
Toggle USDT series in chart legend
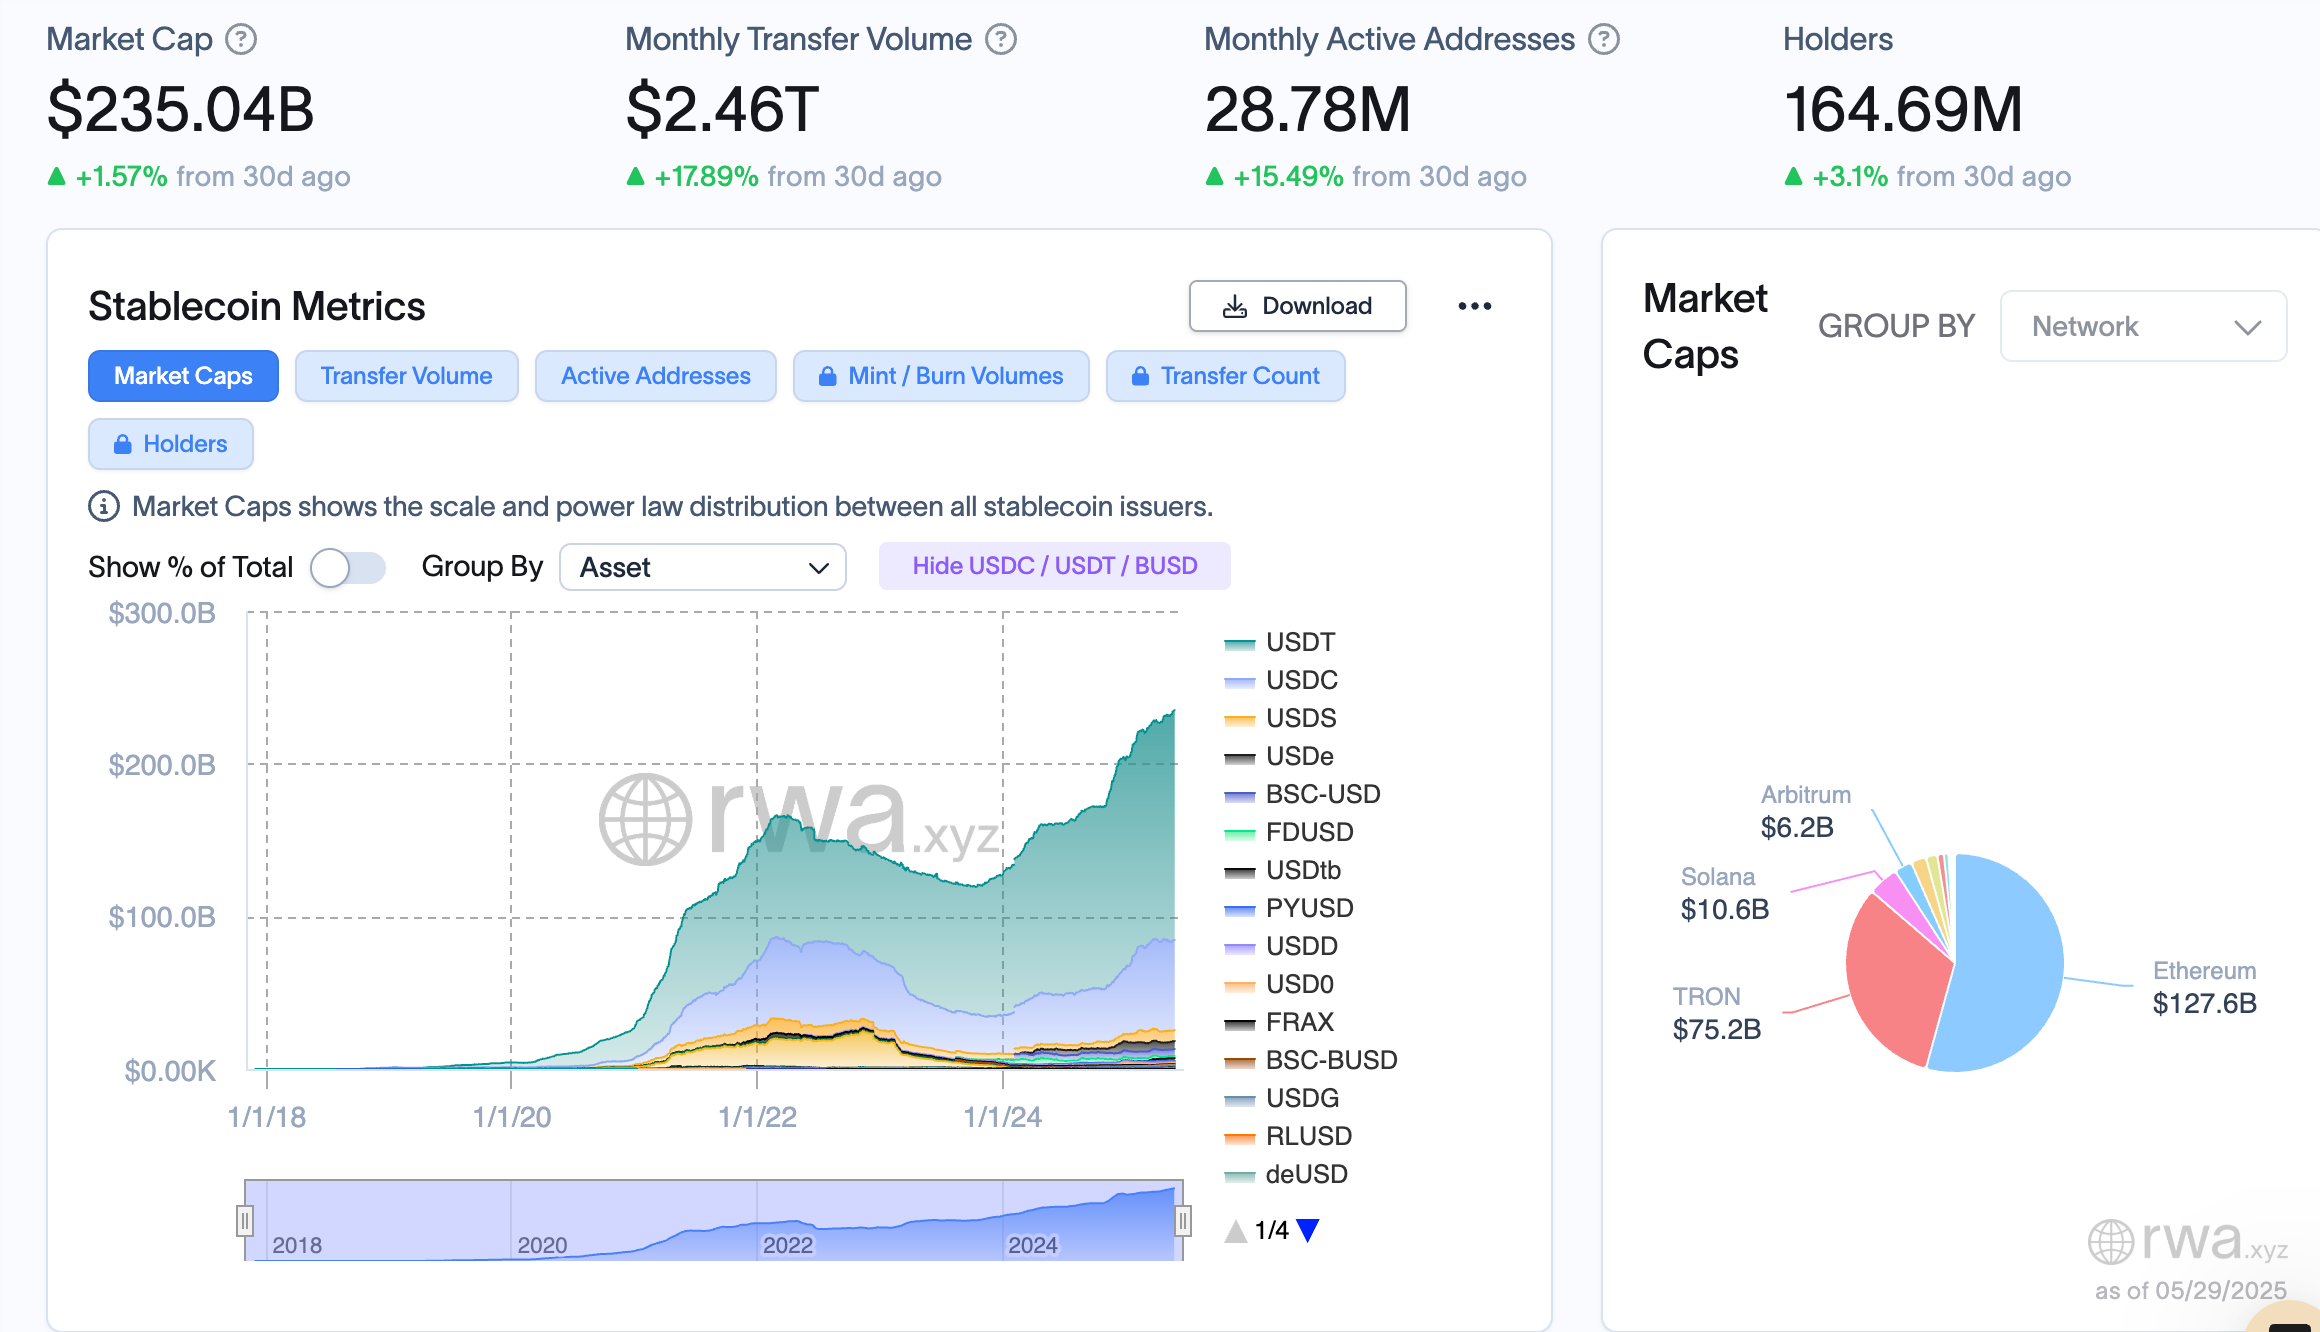coord(1299,642)
